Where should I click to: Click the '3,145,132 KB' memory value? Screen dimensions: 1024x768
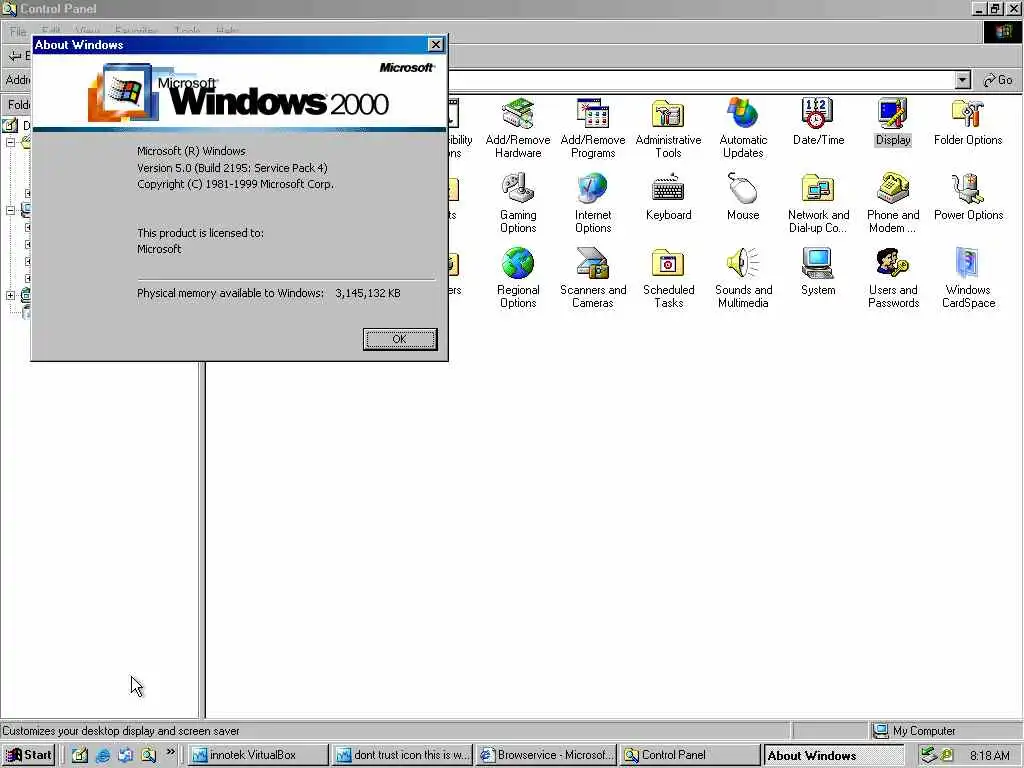click(x=368, y=293)
